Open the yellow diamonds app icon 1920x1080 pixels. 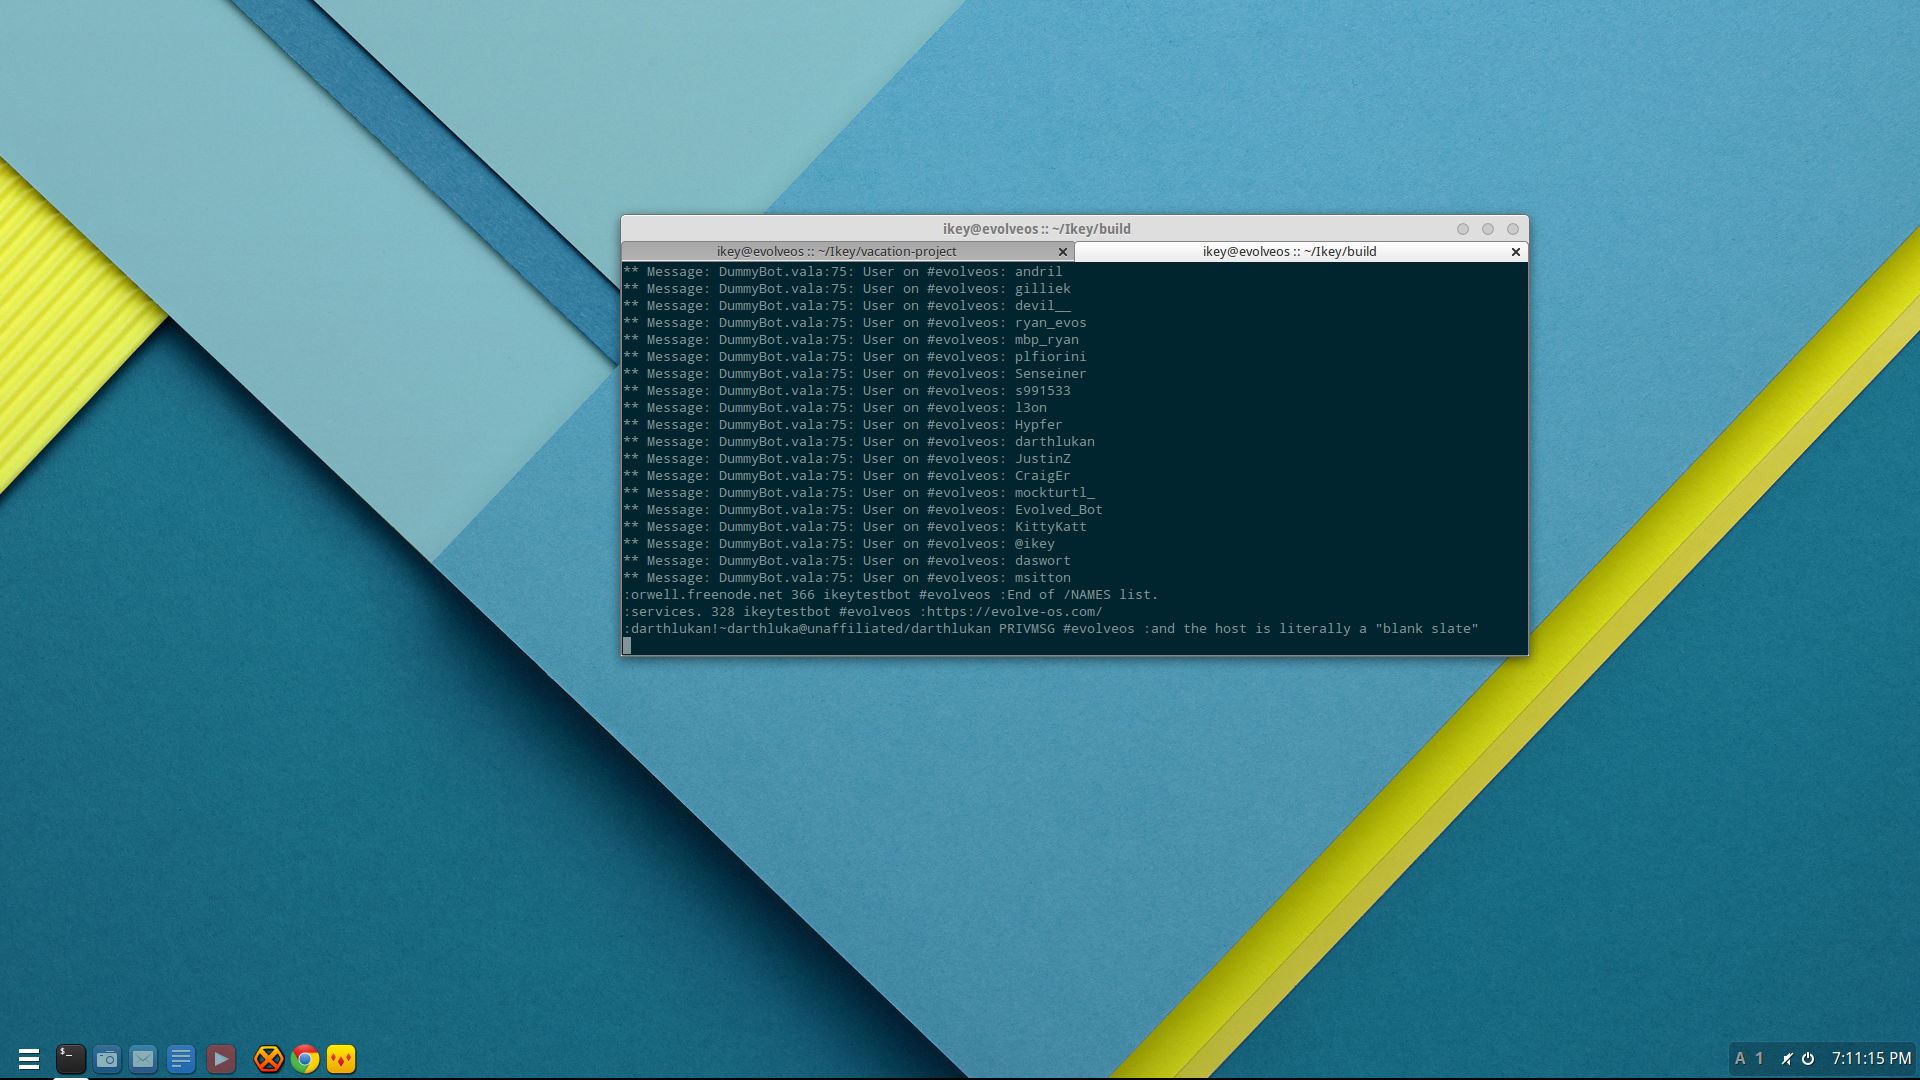[x=341, y=1059]
